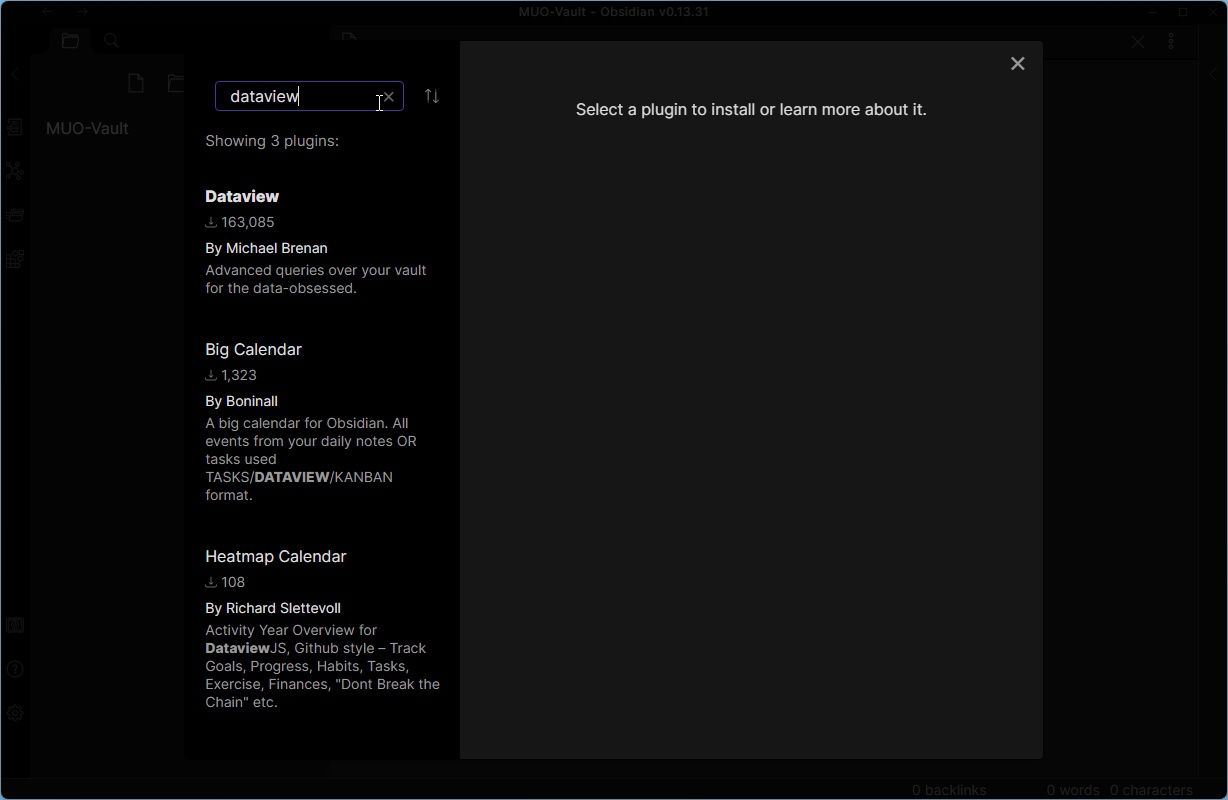Switch to the File explorer tab icon
Screen dimensions: 1228x800
point(70,41)
